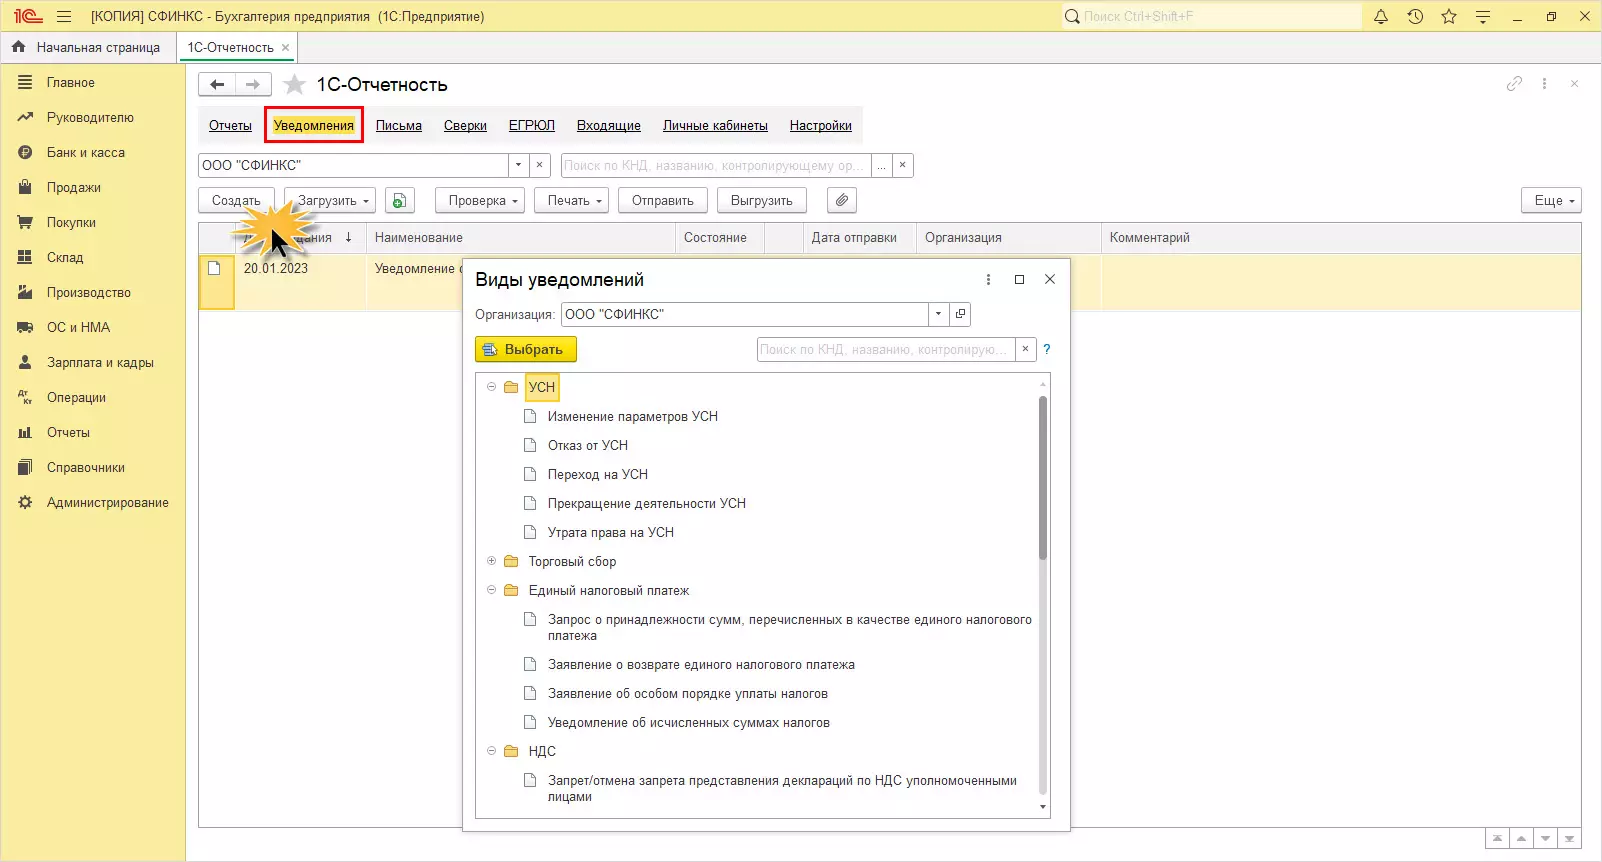This screenshot has height=862, width=1602.
Task: Open Производство section in sidebar
Action: tap(89, 293)
